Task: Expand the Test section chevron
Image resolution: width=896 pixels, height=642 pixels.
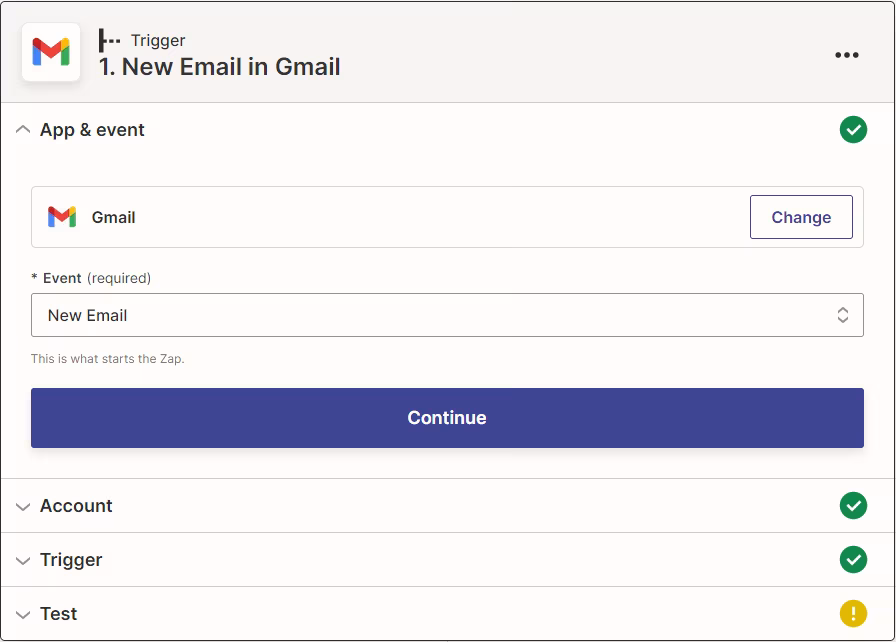Action: tap(23, 615)
